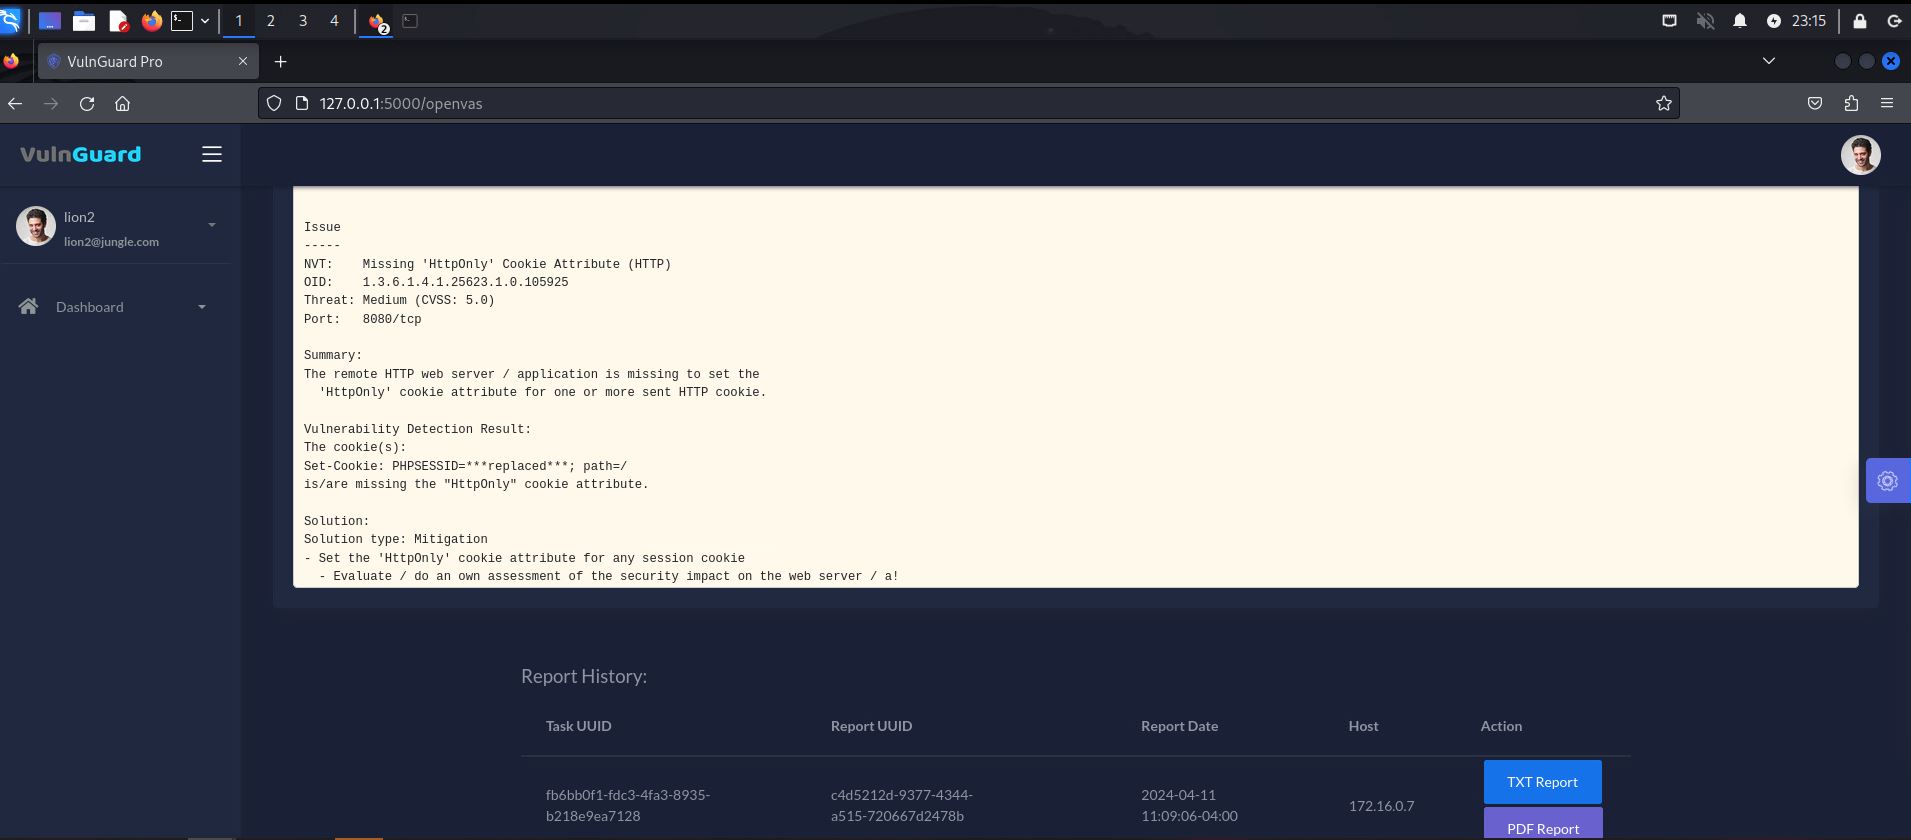This screenshot has height=840, width=1911.
Task: Open the file manager in taskbar
Action: click(x=84, y=20)
